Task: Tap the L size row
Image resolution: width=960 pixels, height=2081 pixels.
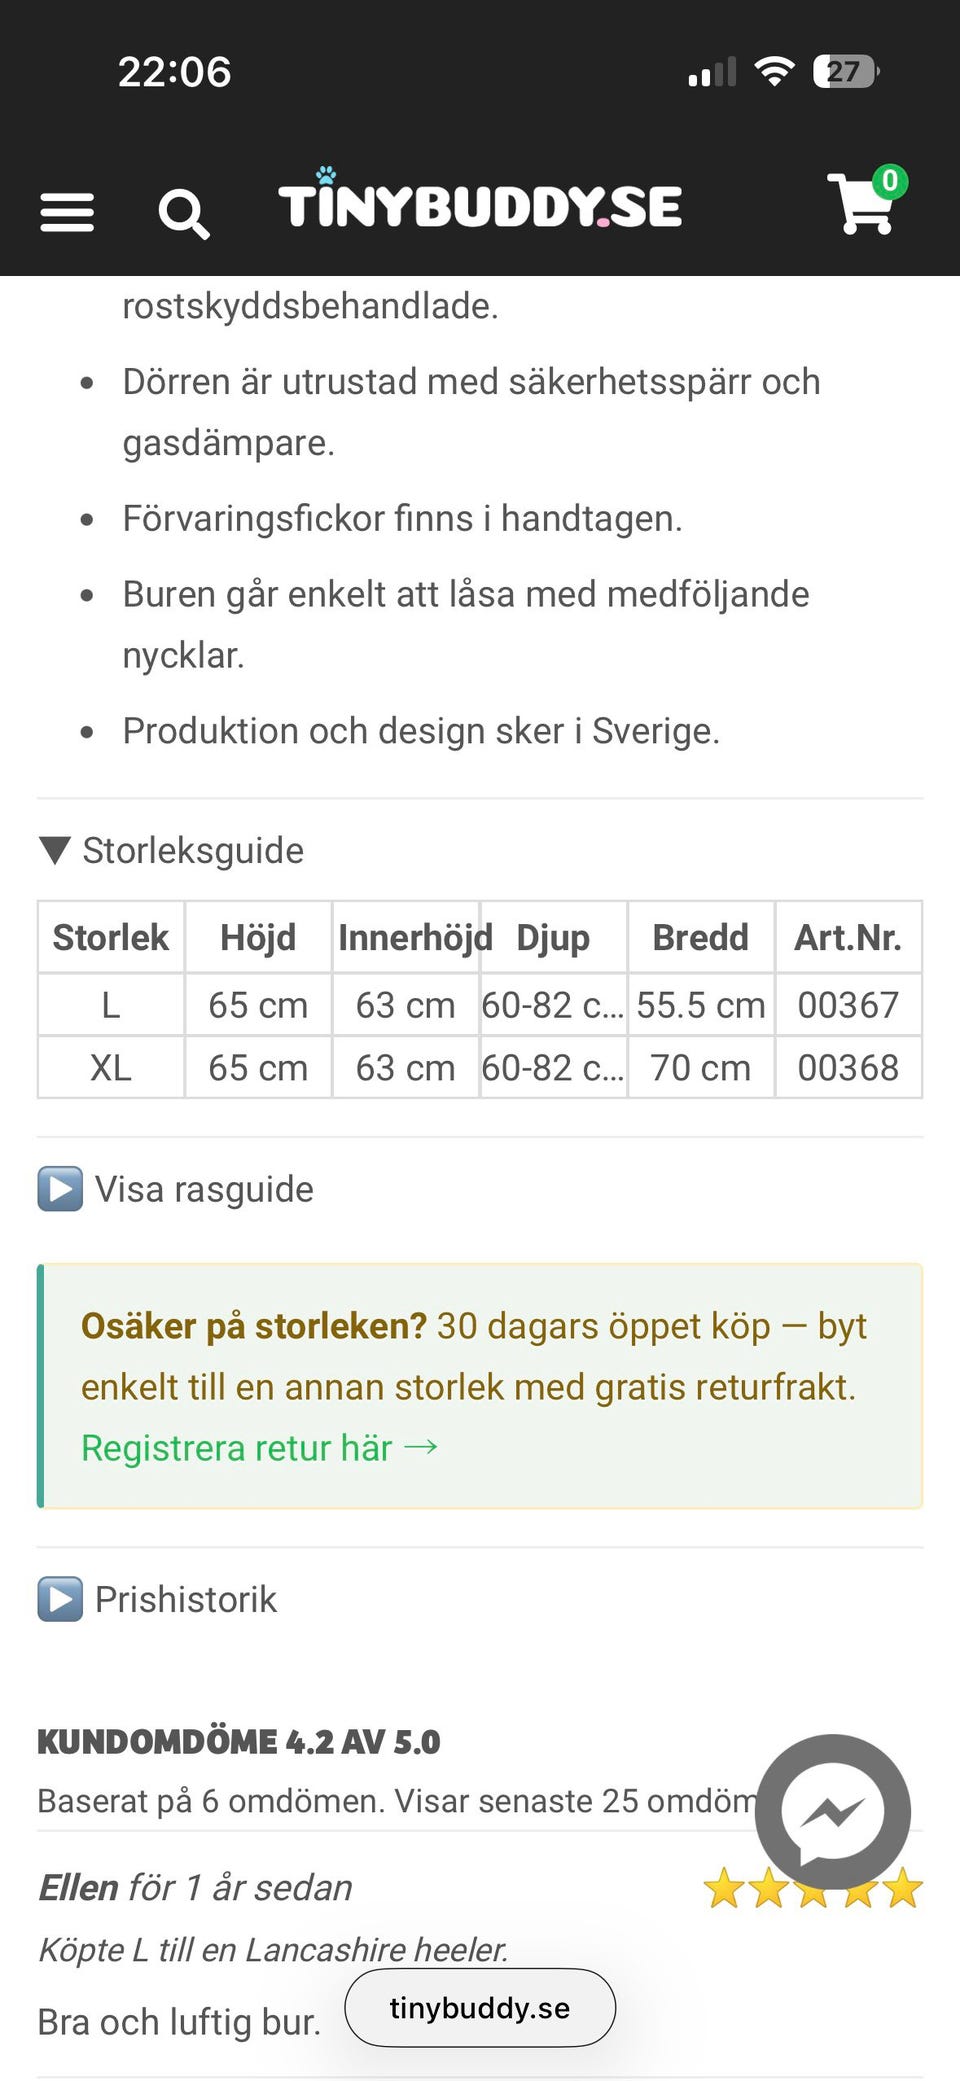Action: click(x=111, y=1005)
